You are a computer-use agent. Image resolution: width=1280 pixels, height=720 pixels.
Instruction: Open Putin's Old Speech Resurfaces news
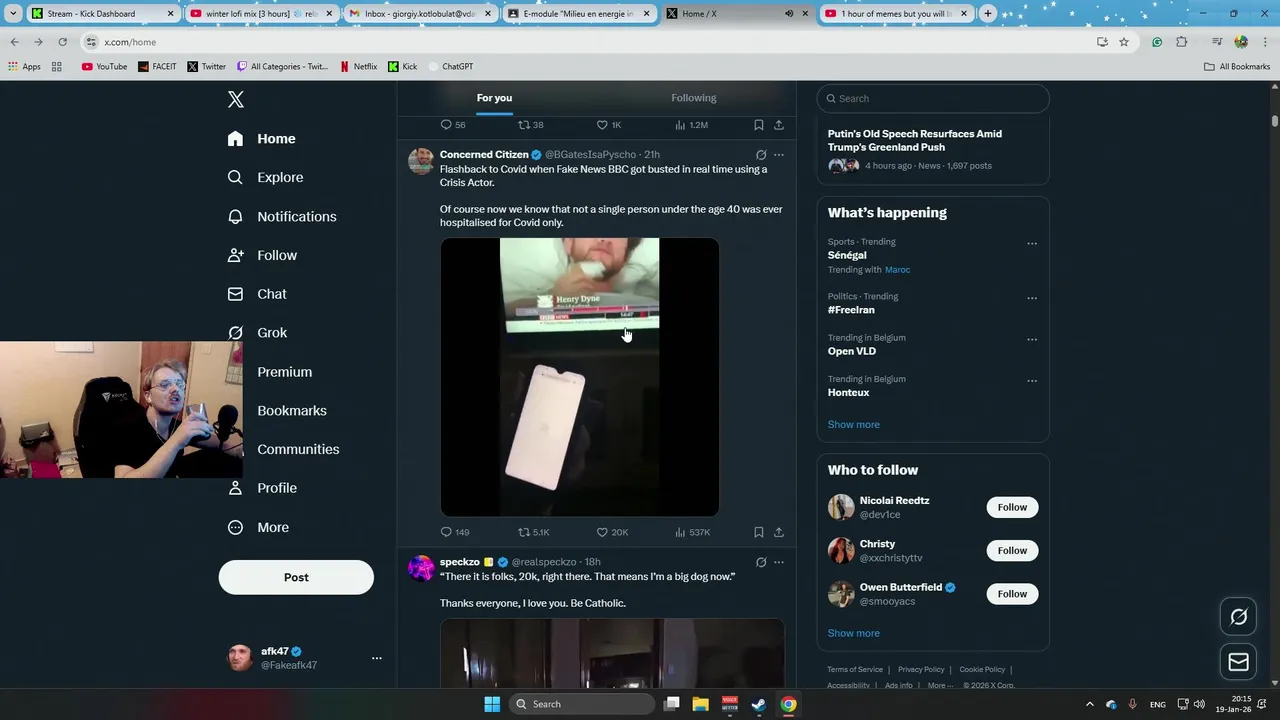click(x=914, y=140)
